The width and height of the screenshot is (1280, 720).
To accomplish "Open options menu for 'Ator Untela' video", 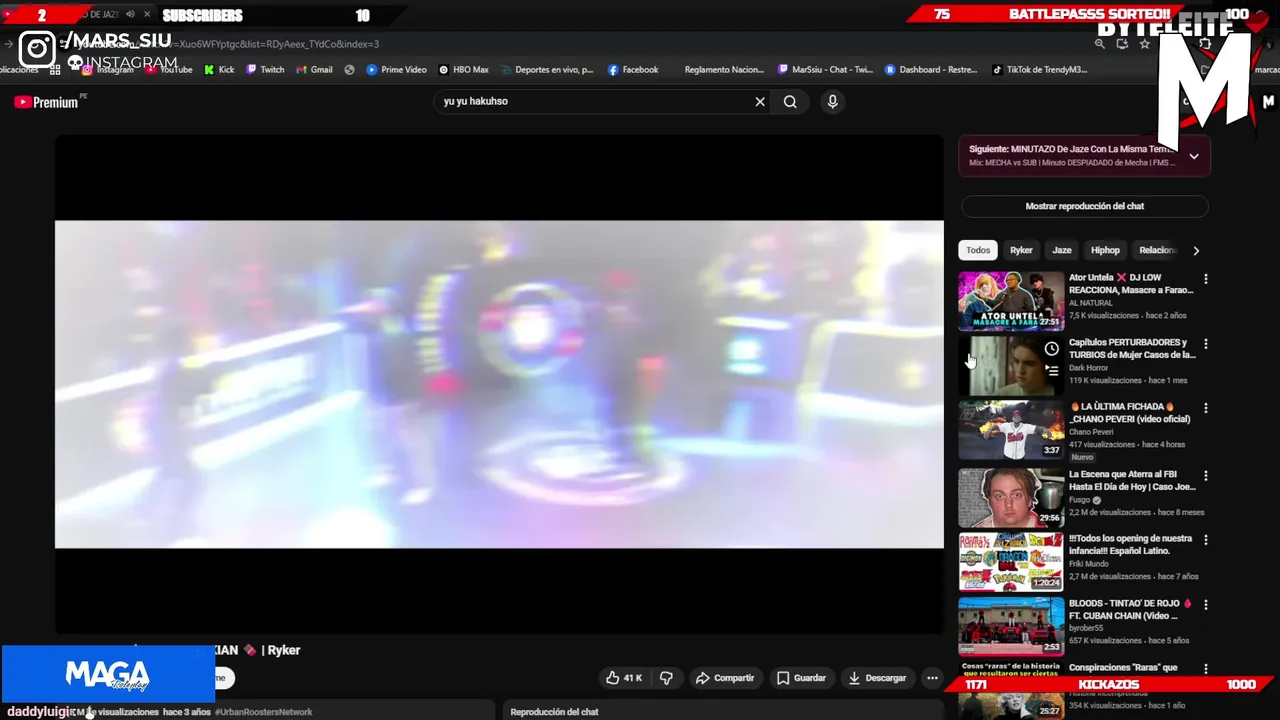I will tap(1205, 279).
